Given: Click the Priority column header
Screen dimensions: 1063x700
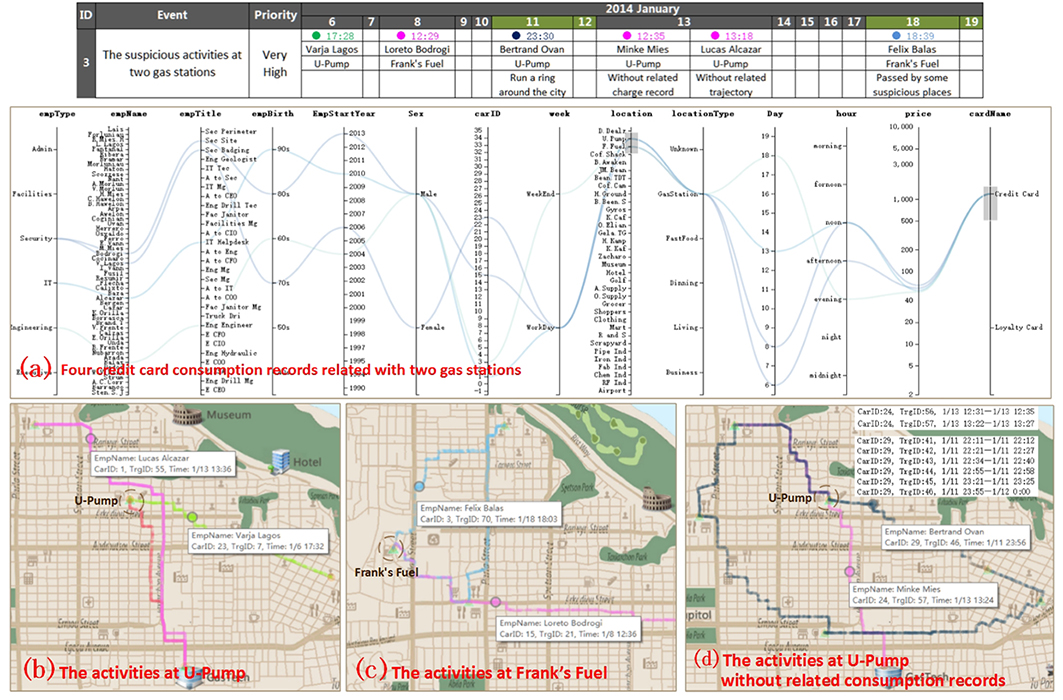Looking at the screenshot, I should tap(275, 15).
